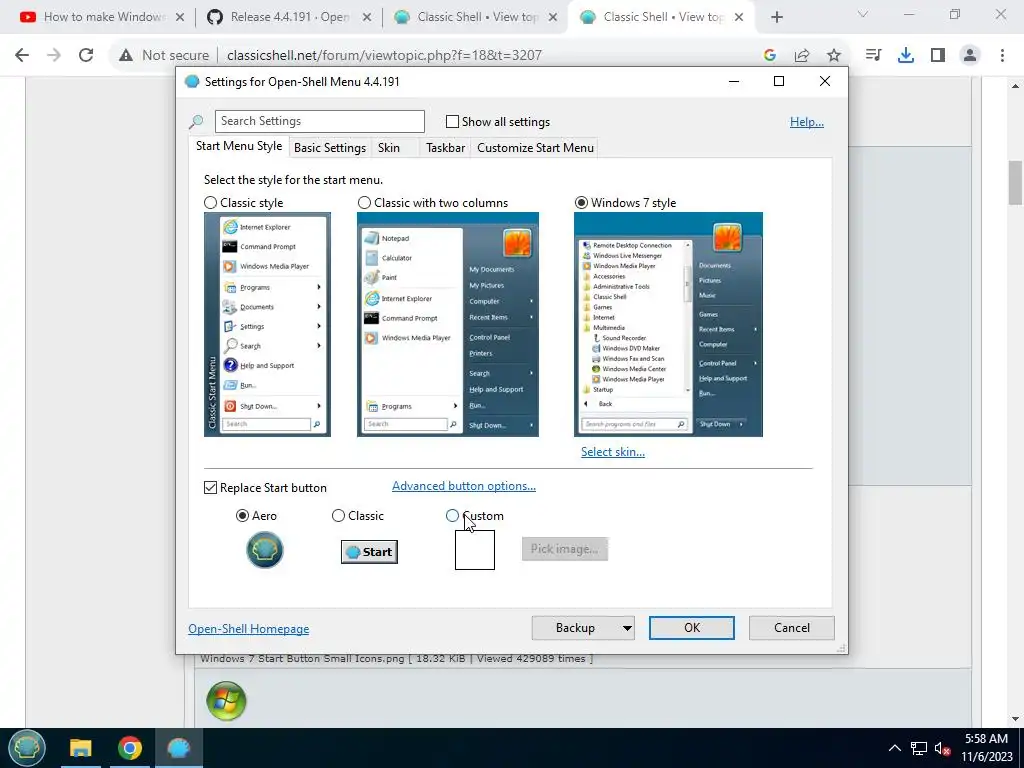Click the Aero shell button preview
Screen dimensions: 1024x768
click(x=264, y=550)
